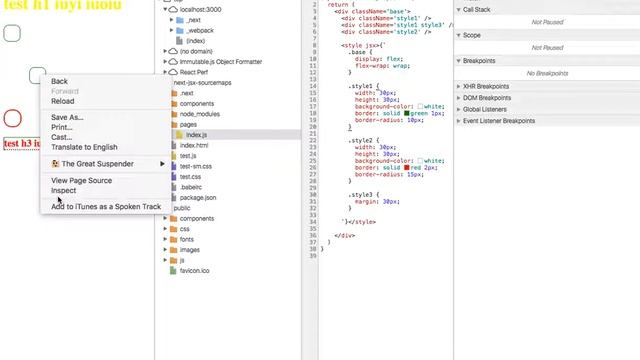
Task: Expand the _next folder arrow
Action: (x=171, y=20)
